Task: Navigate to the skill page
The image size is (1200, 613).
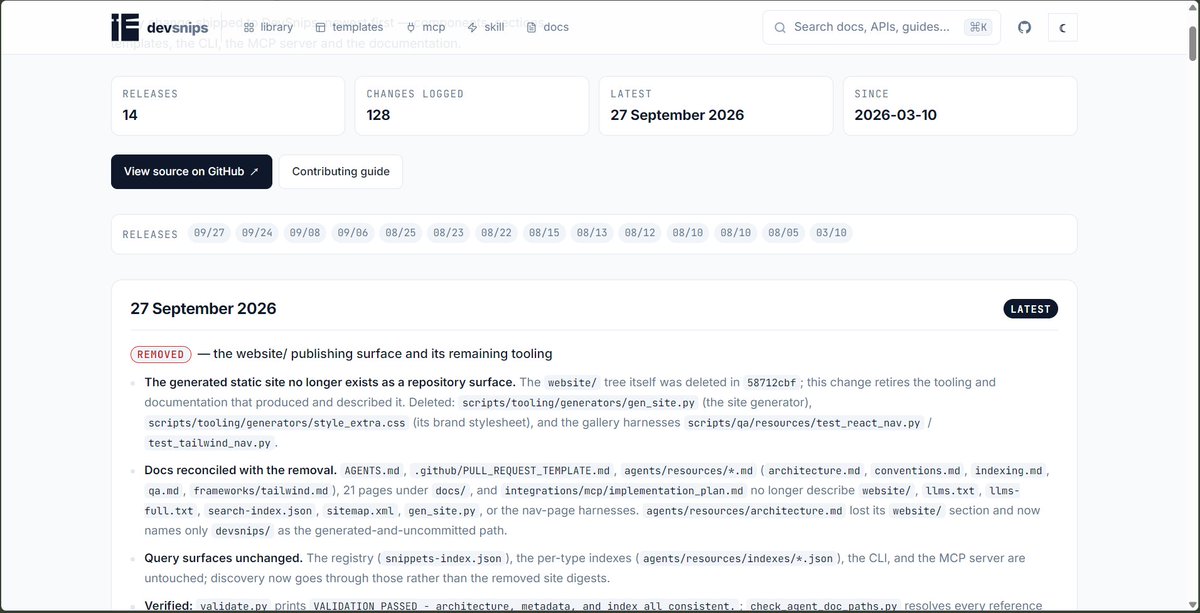Action: point(486,27)
